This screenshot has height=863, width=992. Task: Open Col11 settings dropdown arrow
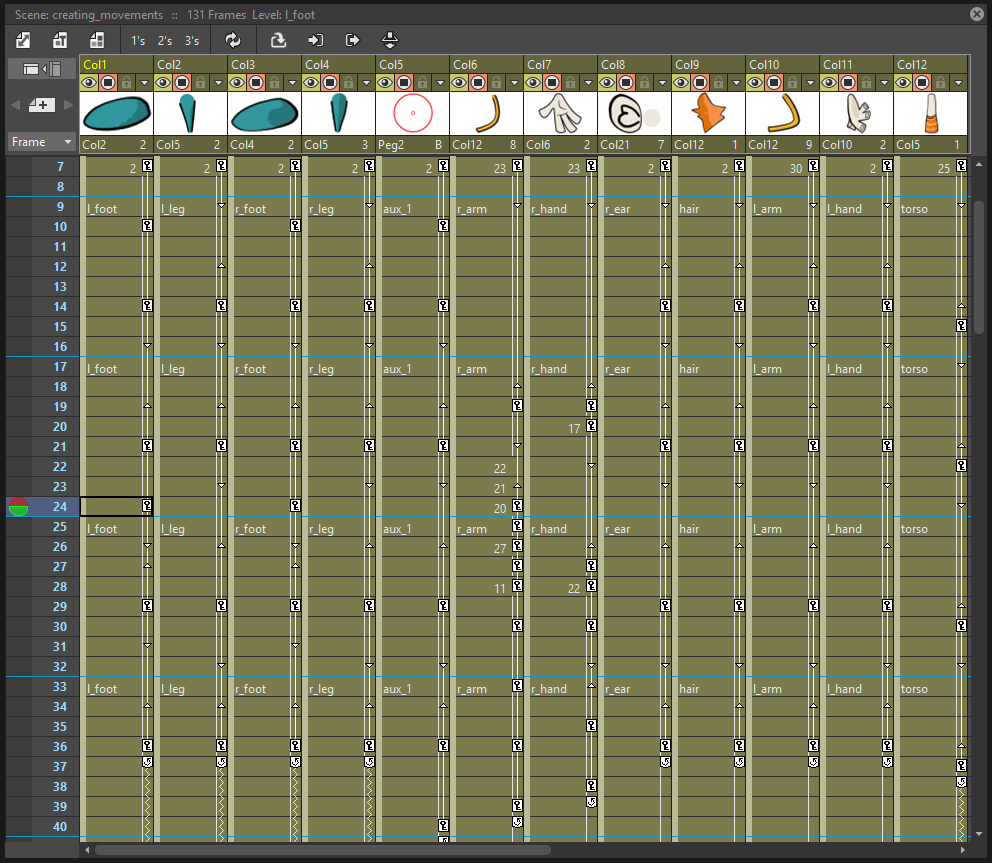coord(884,83)
